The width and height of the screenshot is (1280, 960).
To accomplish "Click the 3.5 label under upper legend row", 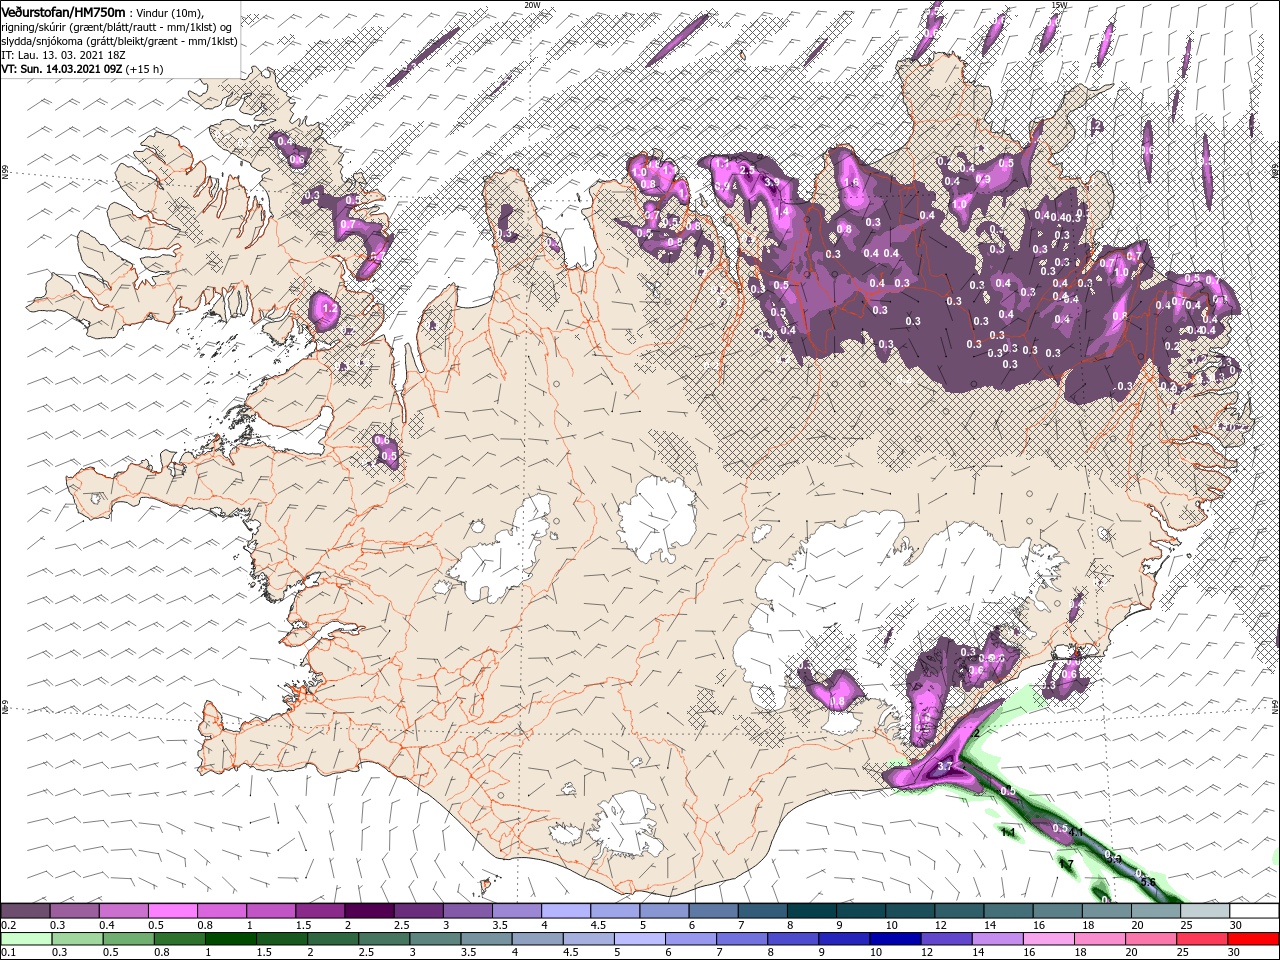I will [x=500, y=925].
